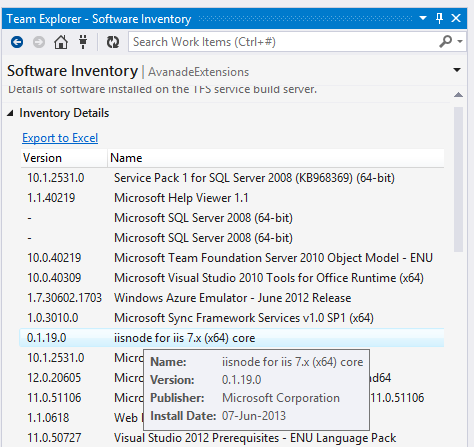Click the greyed Forward navigation arrow
Screen dimensions: 474x447
coord(39,42)
